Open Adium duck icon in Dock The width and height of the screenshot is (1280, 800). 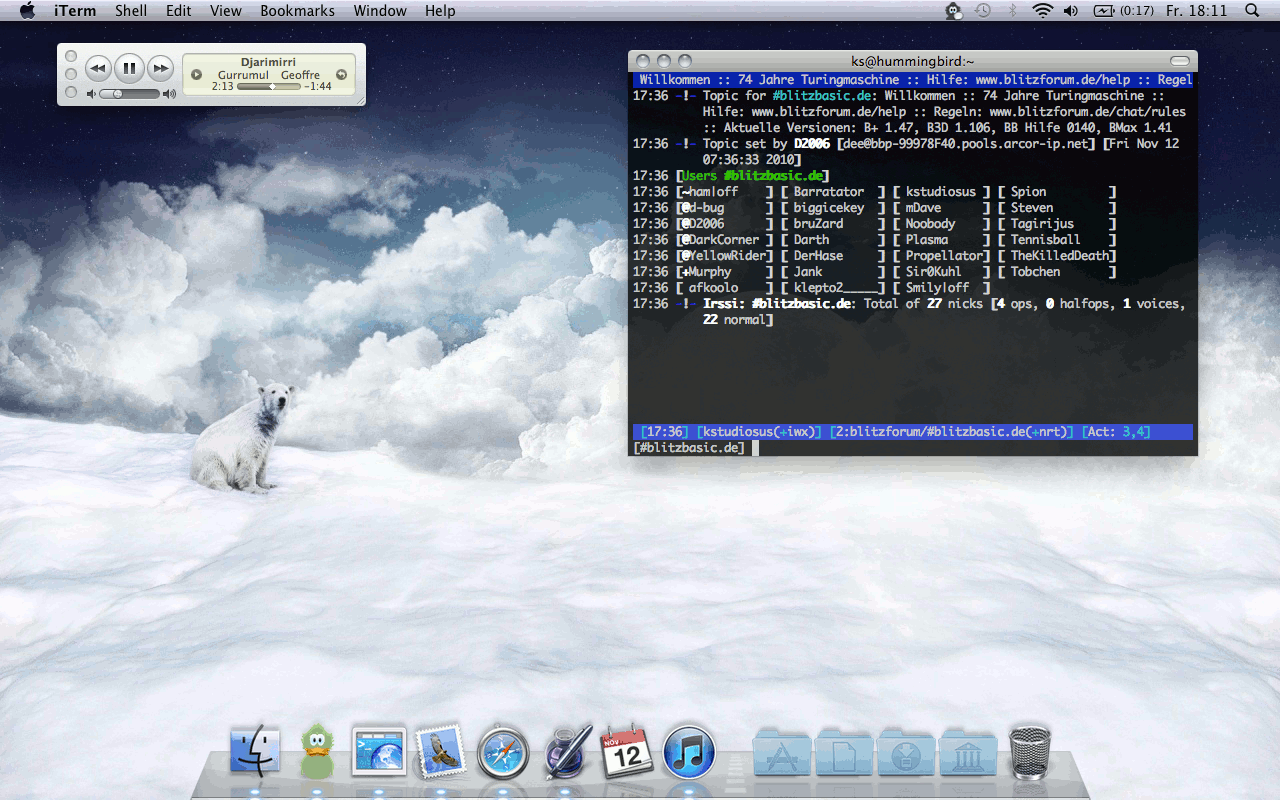pyautogui.click(x=317, y=752)
